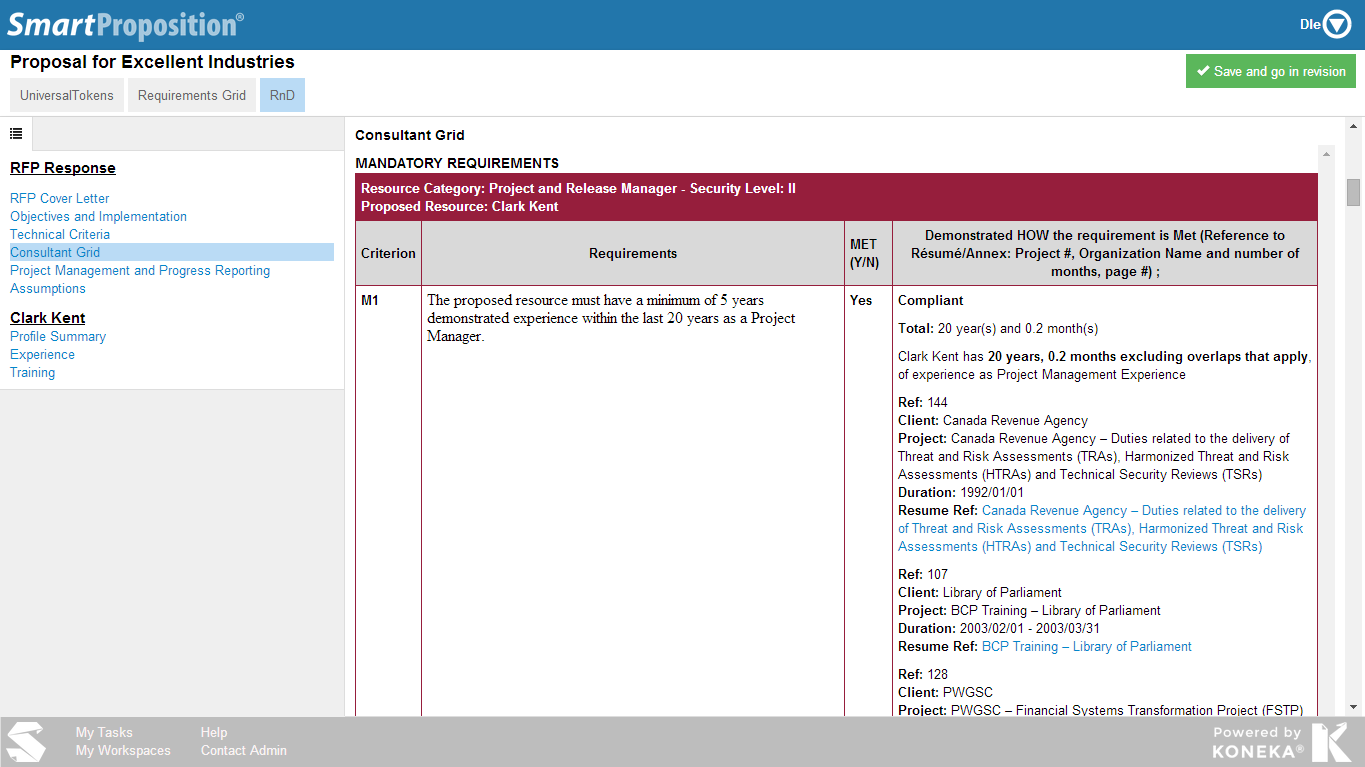
Task: Click the Ref: 128 entry
Action: (x=923, y=675)
